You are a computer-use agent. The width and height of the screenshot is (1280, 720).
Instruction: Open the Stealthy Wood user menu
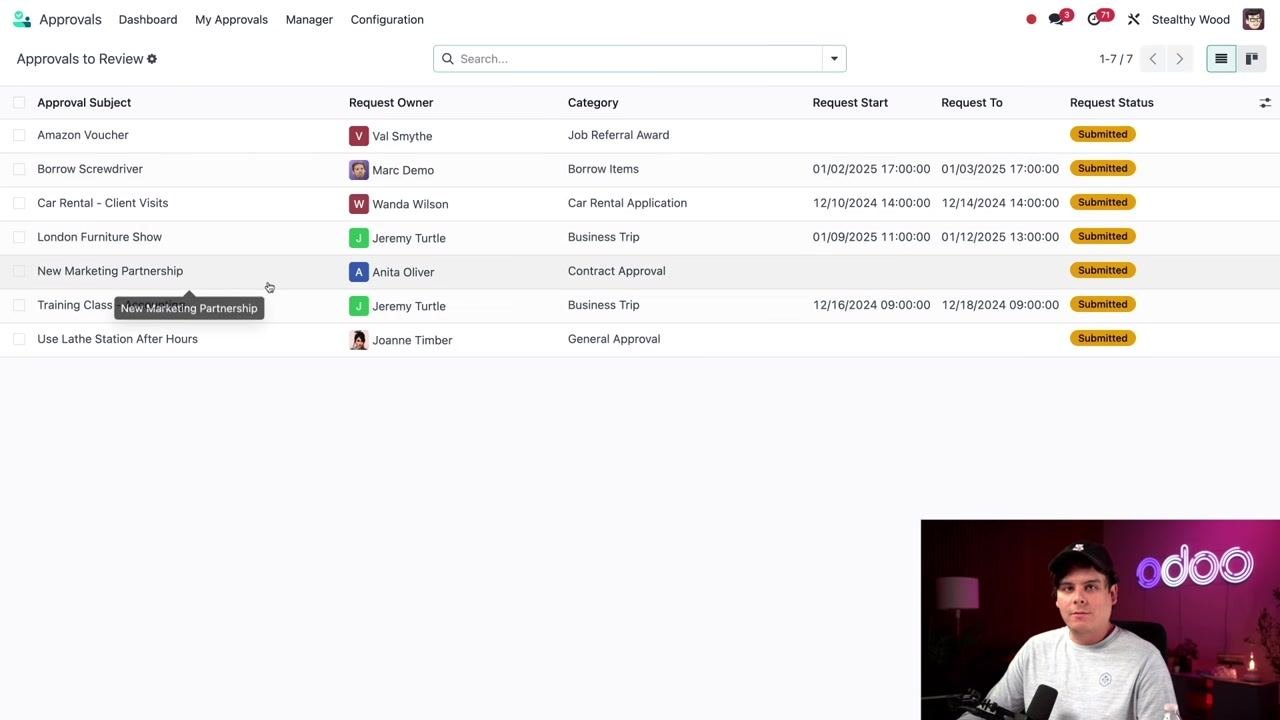point(1190,19)
